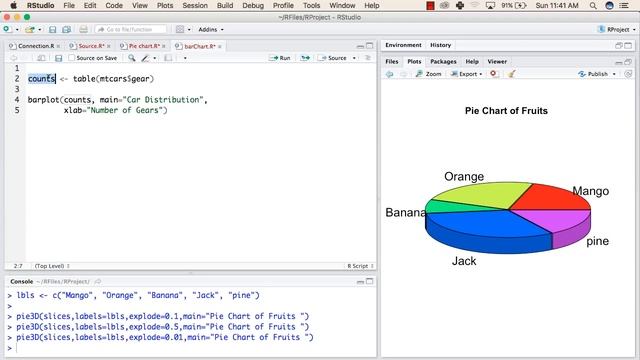Focus the Go to file/function field
640x360 pixels.
pyautogui.click(x=131, y=29)
